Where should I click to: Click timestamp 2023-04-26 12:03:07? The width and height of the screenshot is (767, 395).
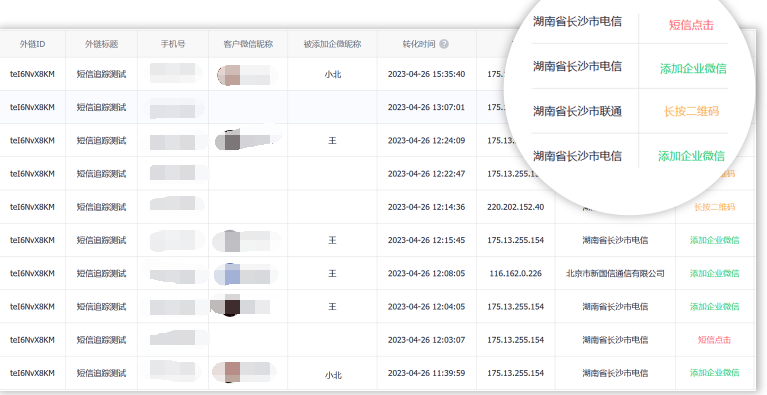(426, 340)
